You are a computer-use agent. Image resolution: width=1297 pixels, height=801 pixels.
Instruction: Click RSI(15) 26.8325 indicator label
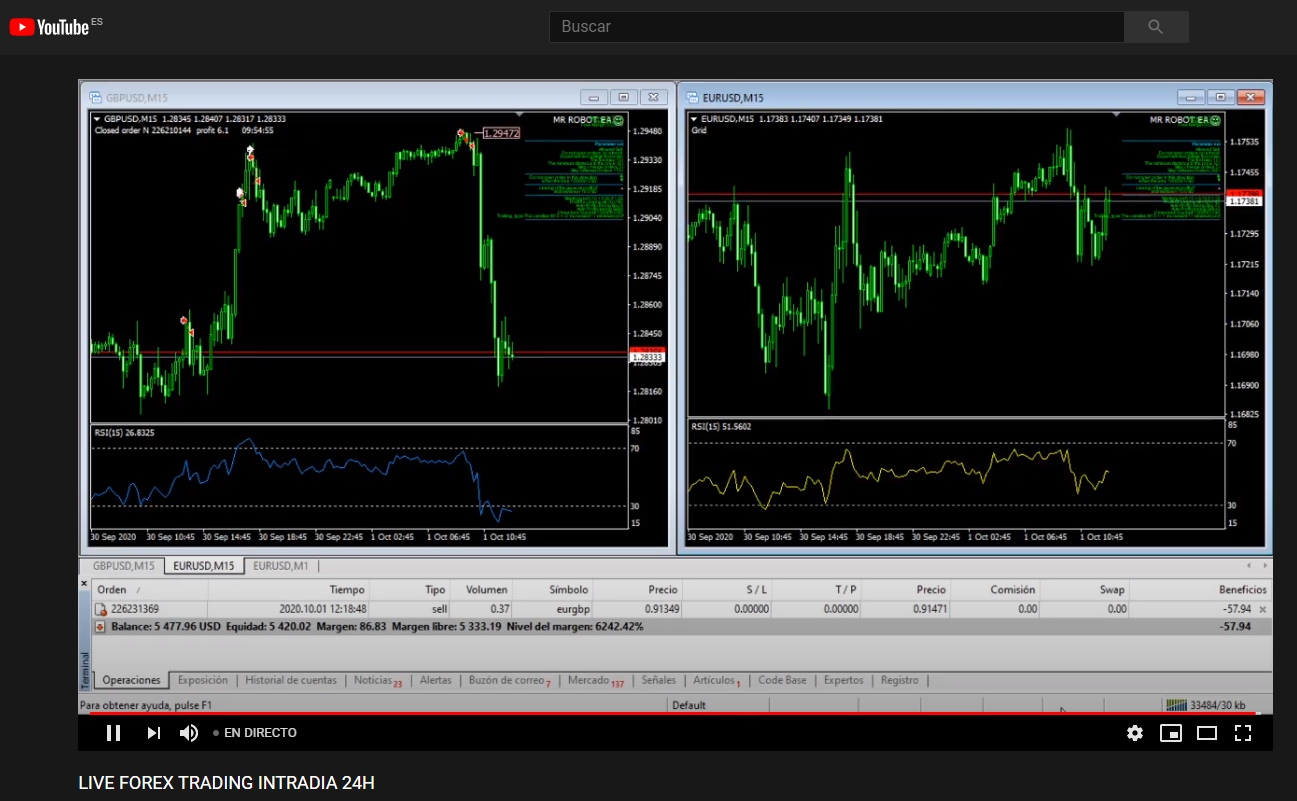(x=125, y=433)
